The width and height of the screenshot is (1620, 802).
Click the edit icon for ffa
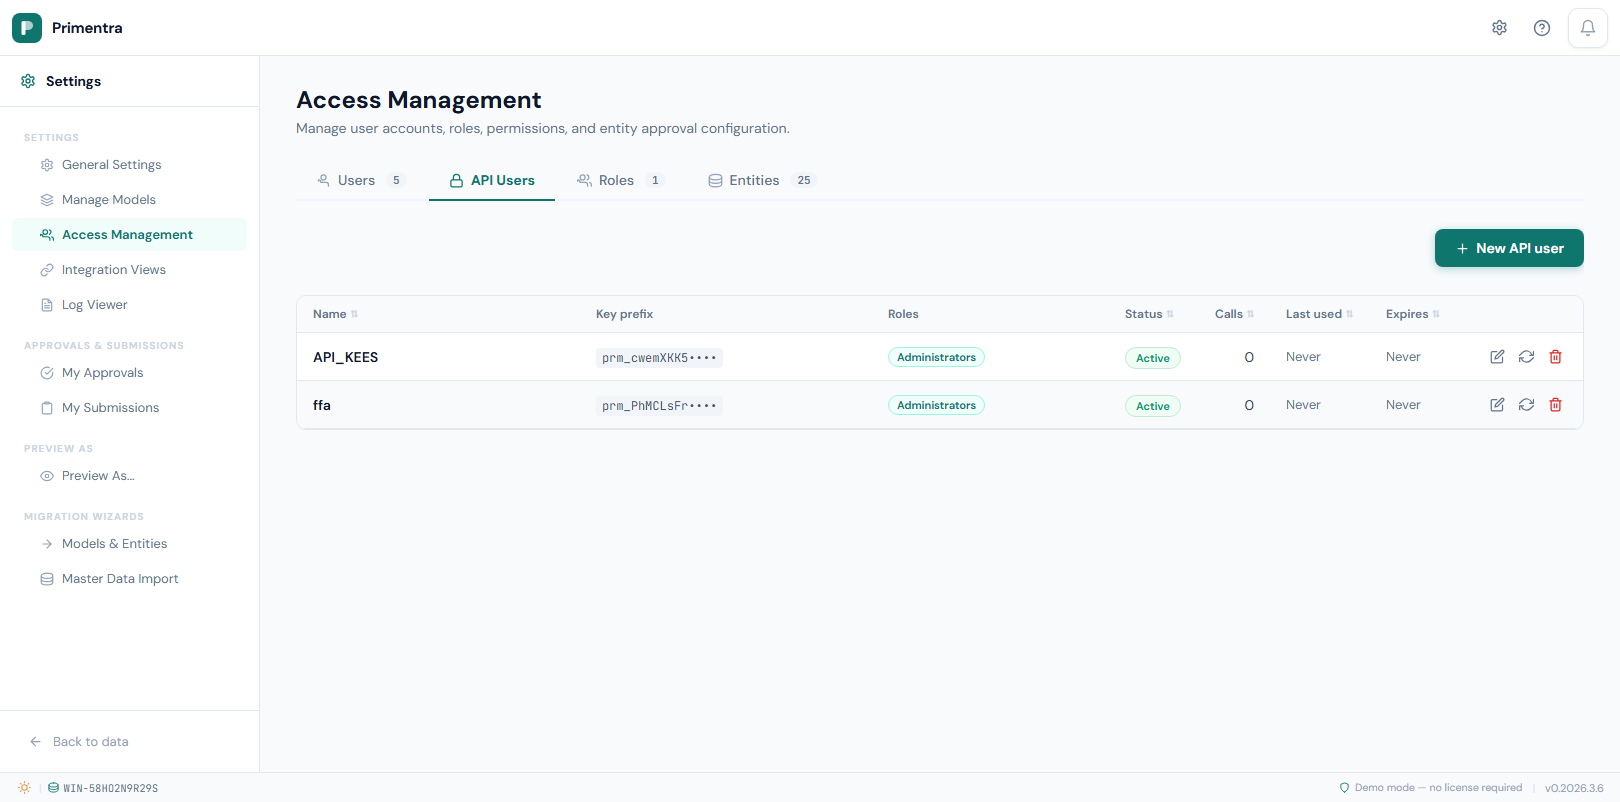[x=1497, y=405]
